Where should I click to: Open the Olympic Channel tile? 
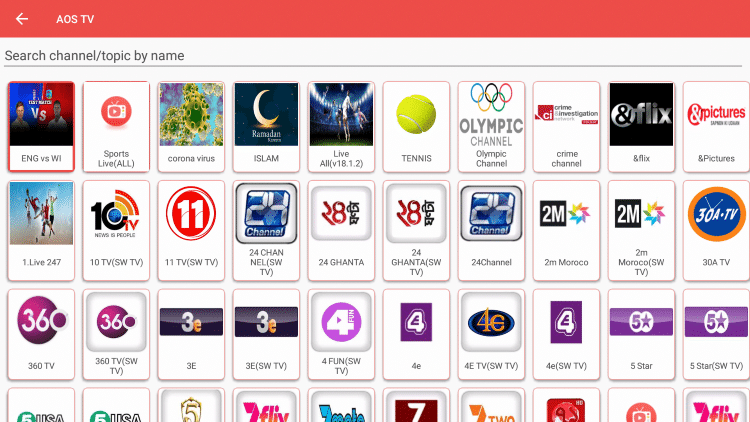[491, 126]
